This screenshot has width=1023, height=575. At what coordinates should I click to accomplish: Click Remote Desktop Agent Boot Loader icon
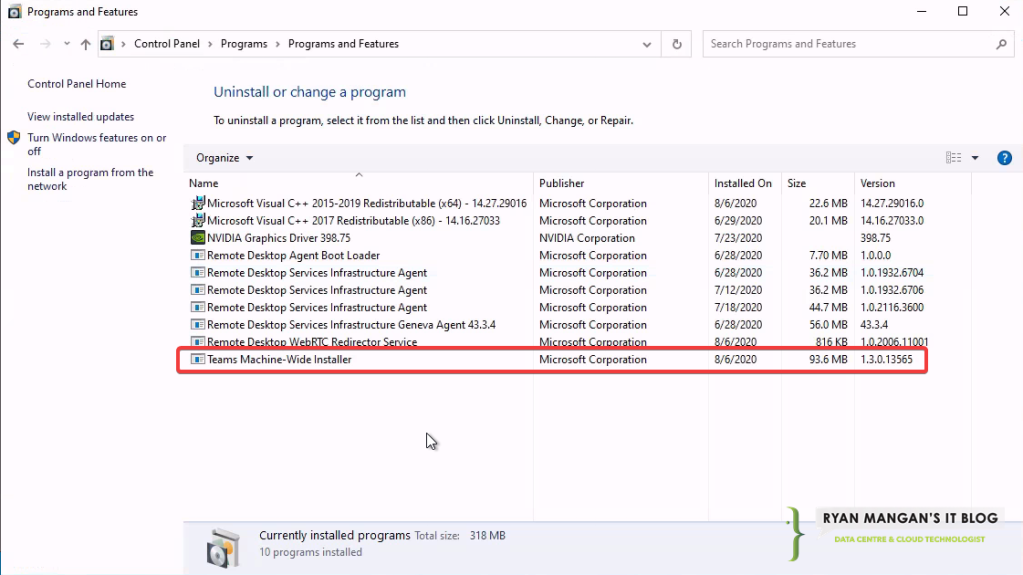pyautogui.click(x=198, y=255)
